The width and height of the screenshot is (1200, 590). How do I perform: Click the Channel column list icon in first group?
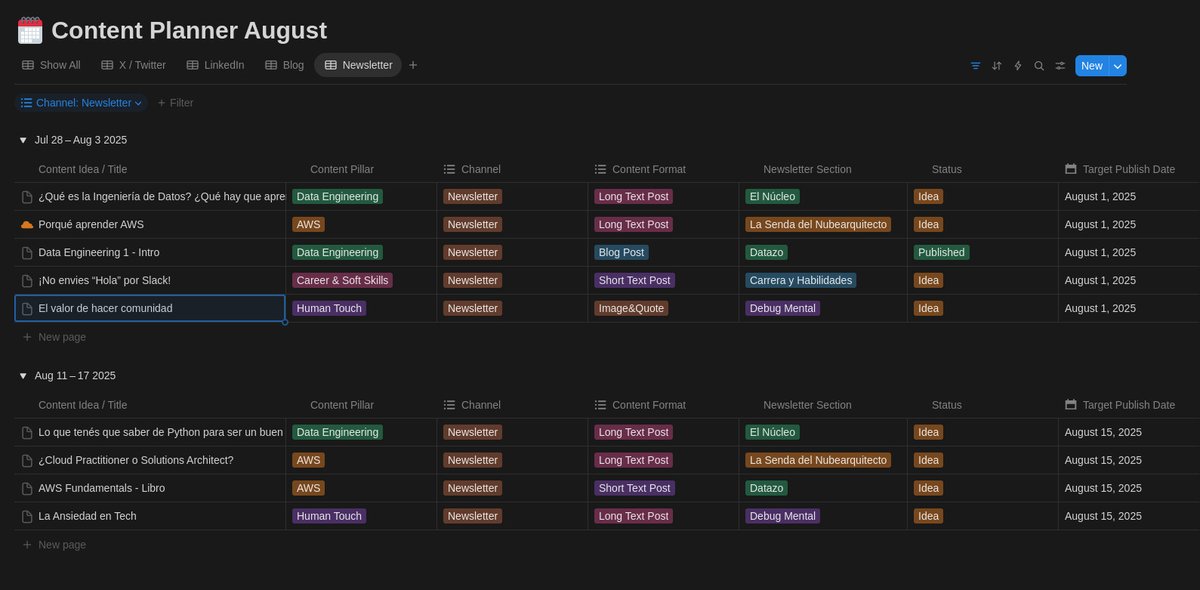click(450, 170)
